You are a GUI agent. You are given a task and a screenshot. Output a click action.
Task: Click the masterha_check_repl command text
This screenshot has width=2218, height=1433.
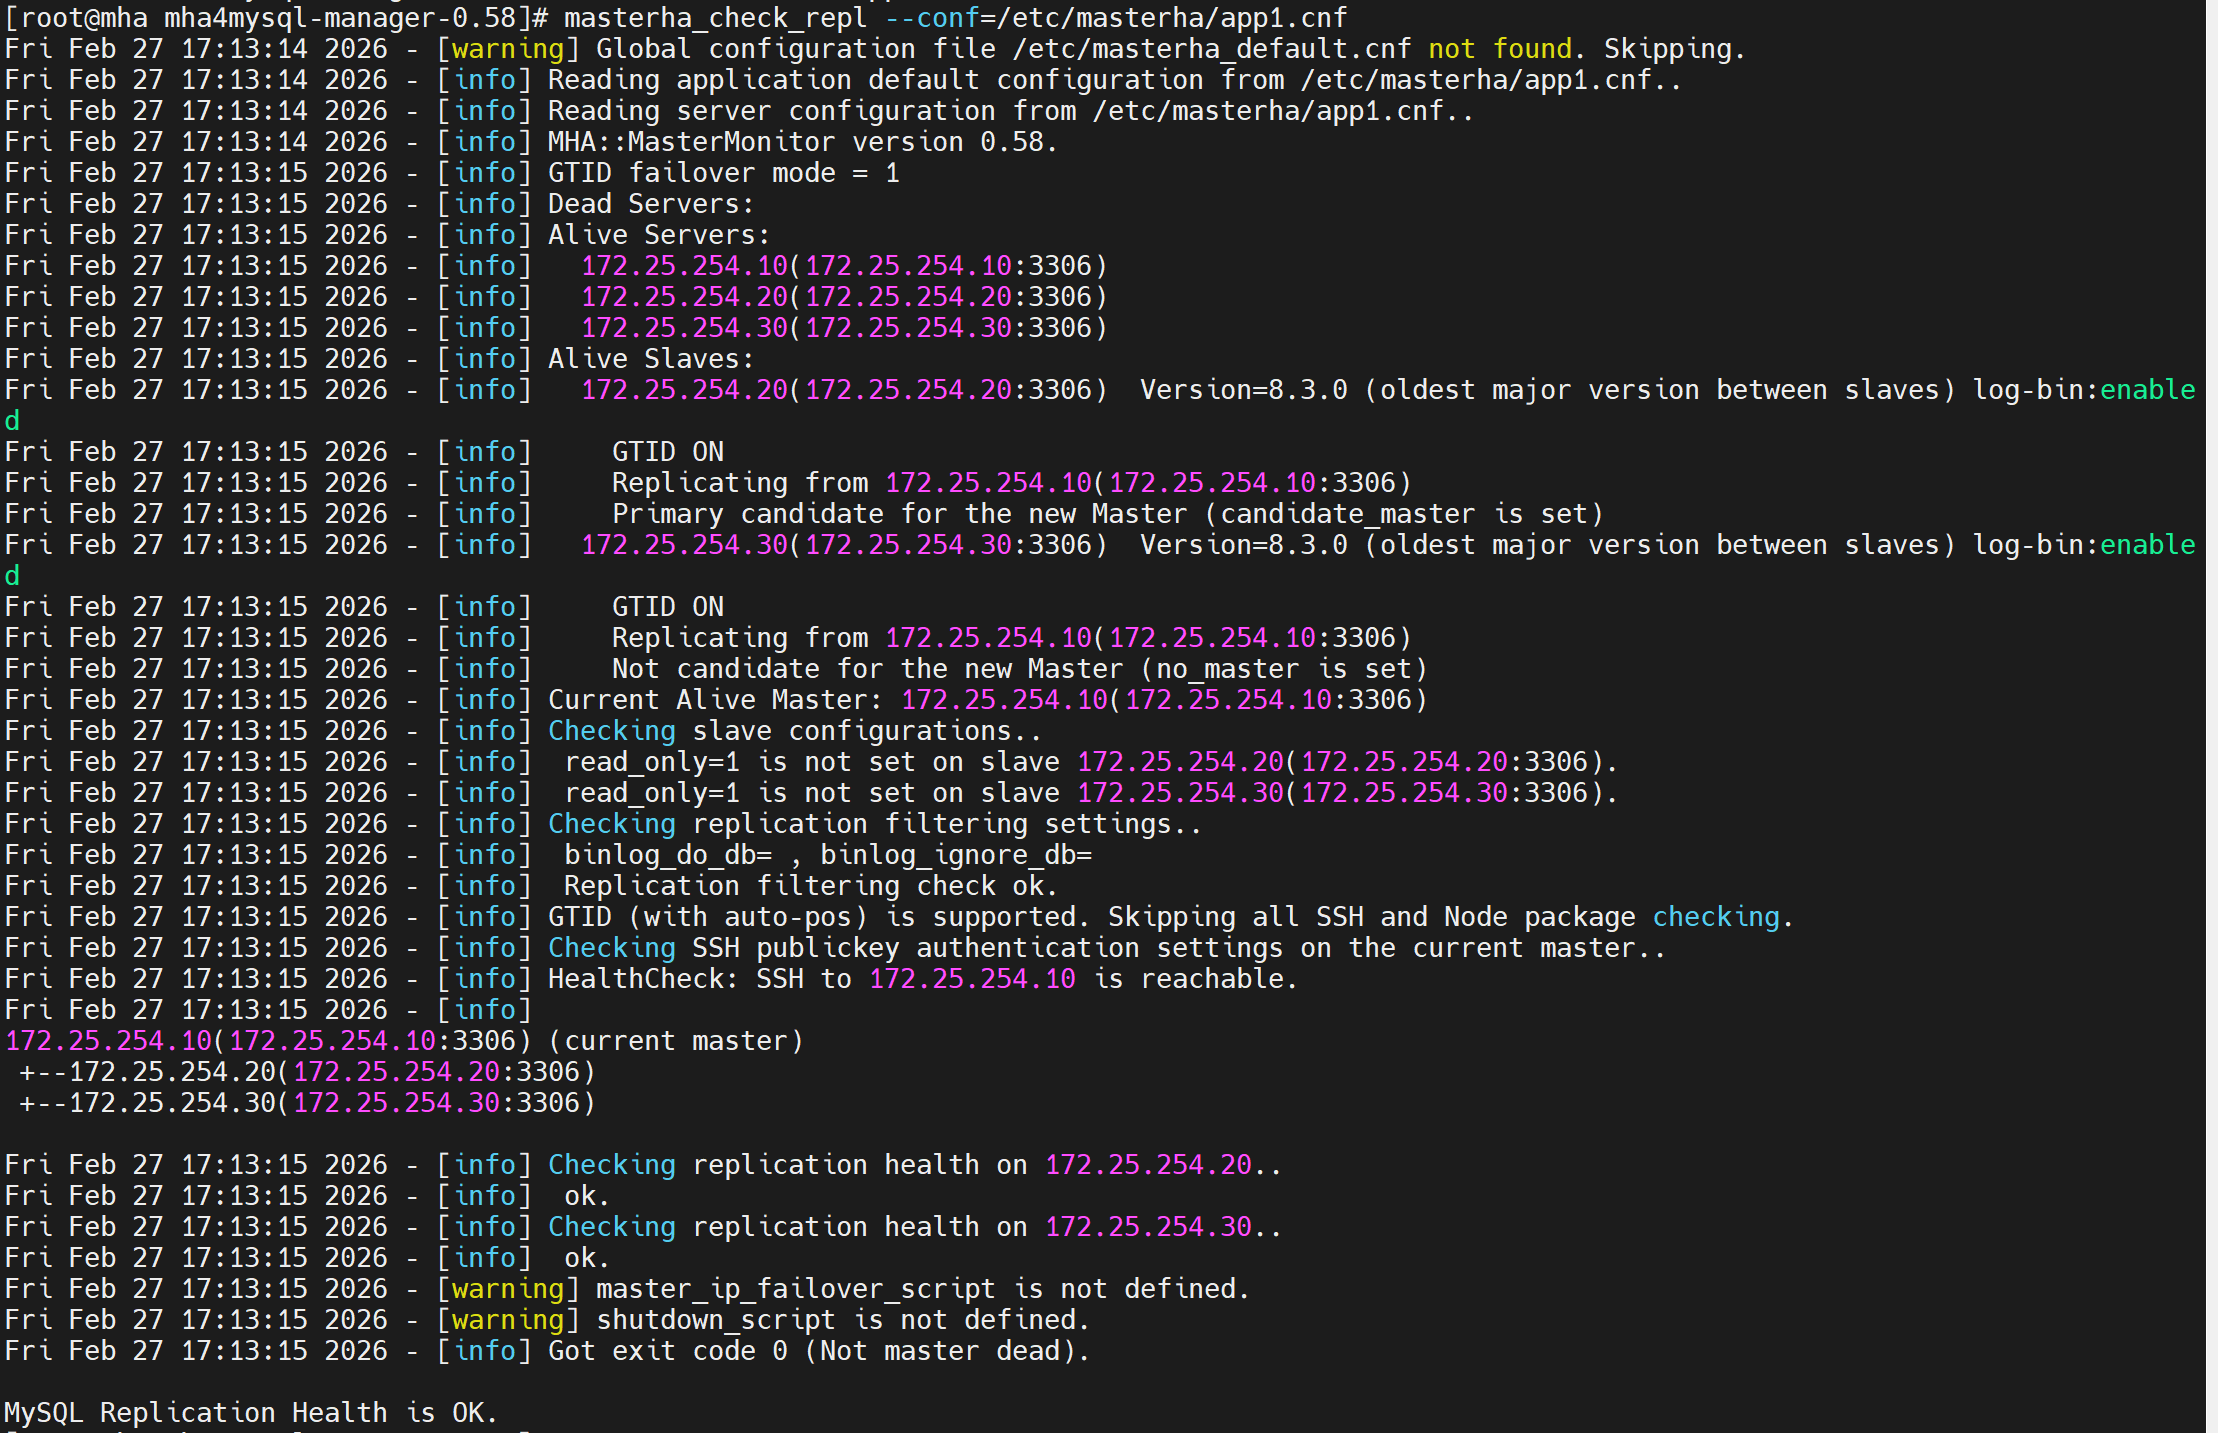715,18
